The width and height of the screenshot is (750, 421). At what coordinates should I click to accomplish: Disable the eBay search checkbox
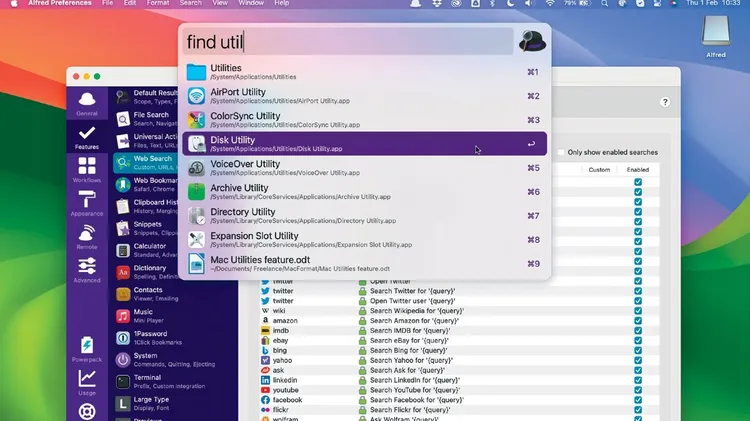tap(638, 340)
